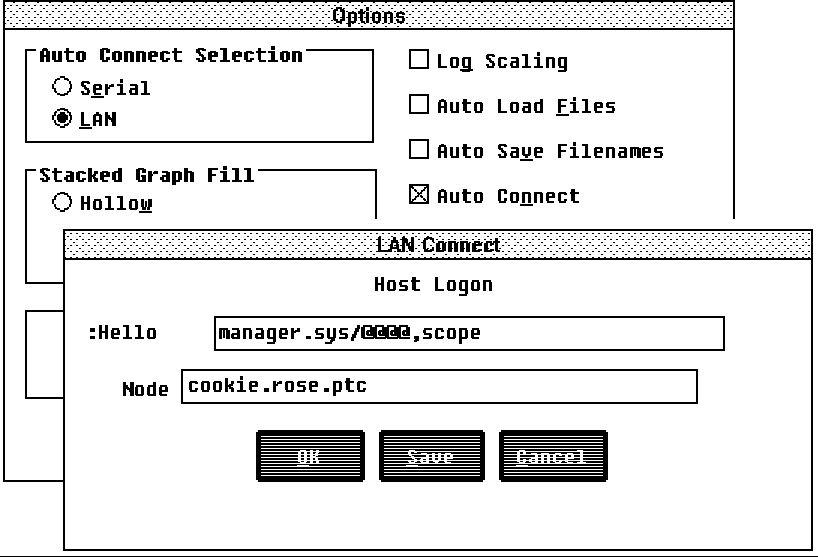Click the Stacked Graph Fill group title
Image resolution: width=818 pixels, height=557 pixels.
[x=146, y=175]
